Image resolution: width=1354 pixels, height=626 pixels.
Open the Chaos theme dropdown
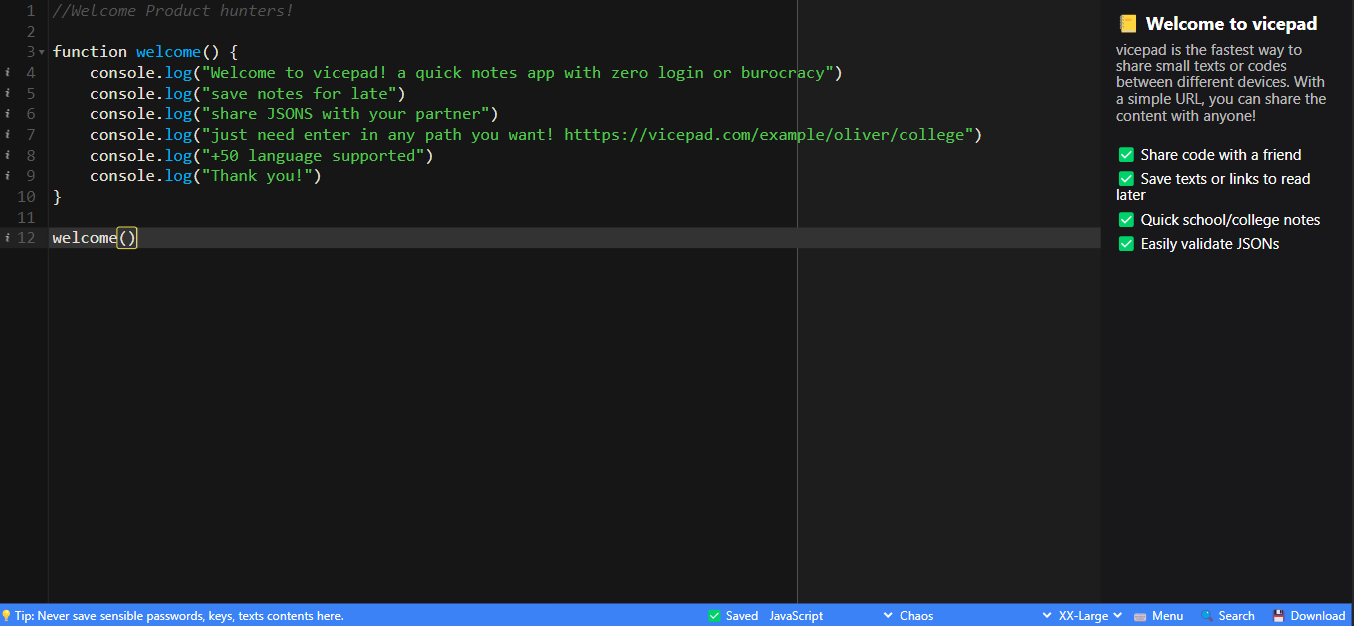click(x=976, y=616)
